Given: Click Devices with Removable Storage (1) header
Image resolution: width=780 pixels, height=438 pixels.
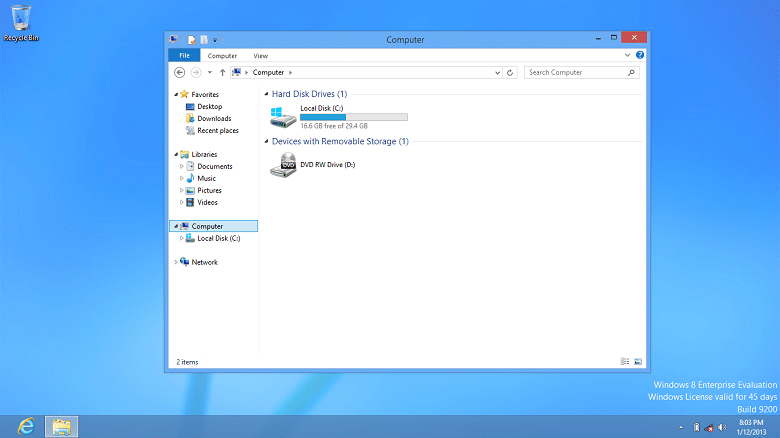Looking at the screenshot, I should [x=340, y=141].
